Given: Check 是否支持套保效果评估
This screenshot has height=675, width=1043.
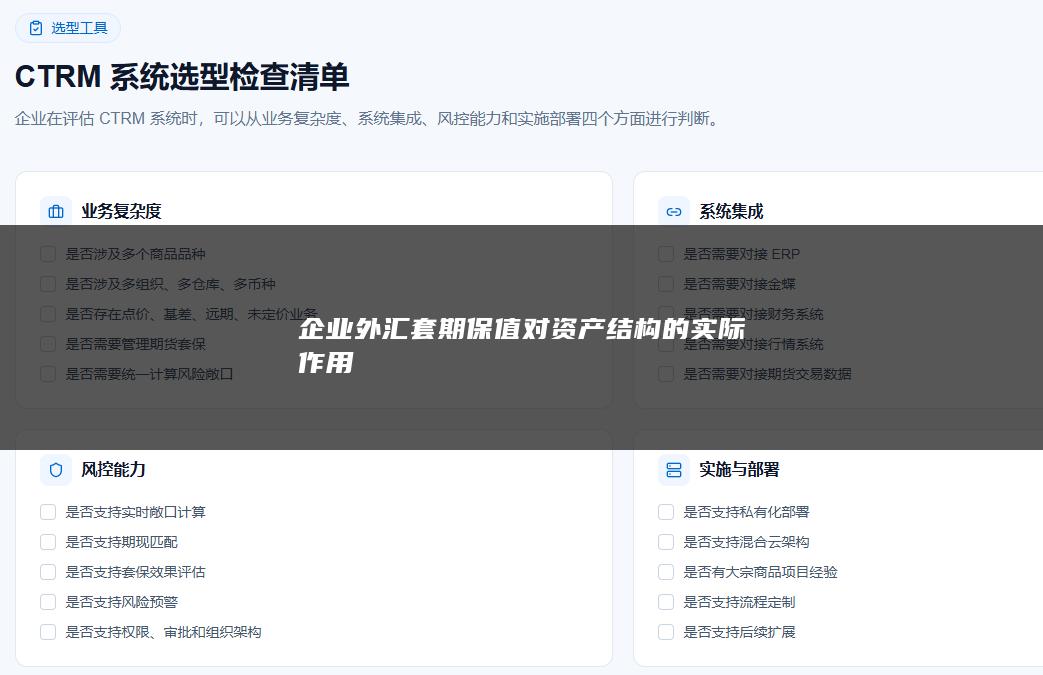Looking at the screenshot, I should 48,572.
